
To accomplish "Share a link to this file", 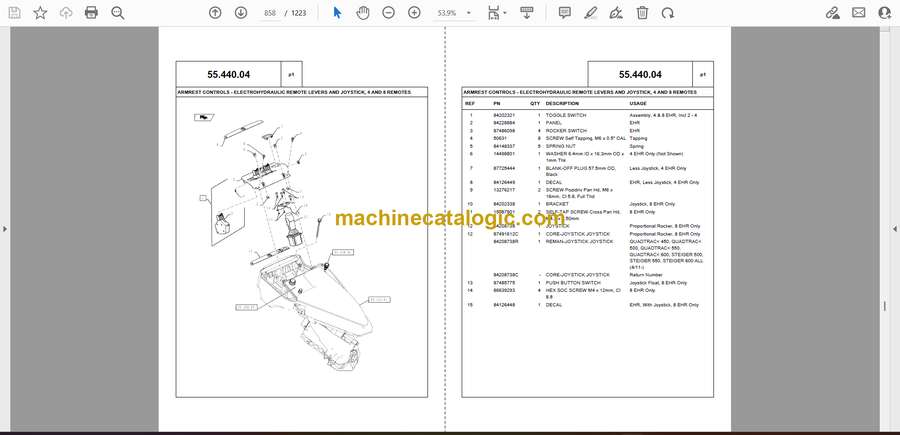I will 833,13.
